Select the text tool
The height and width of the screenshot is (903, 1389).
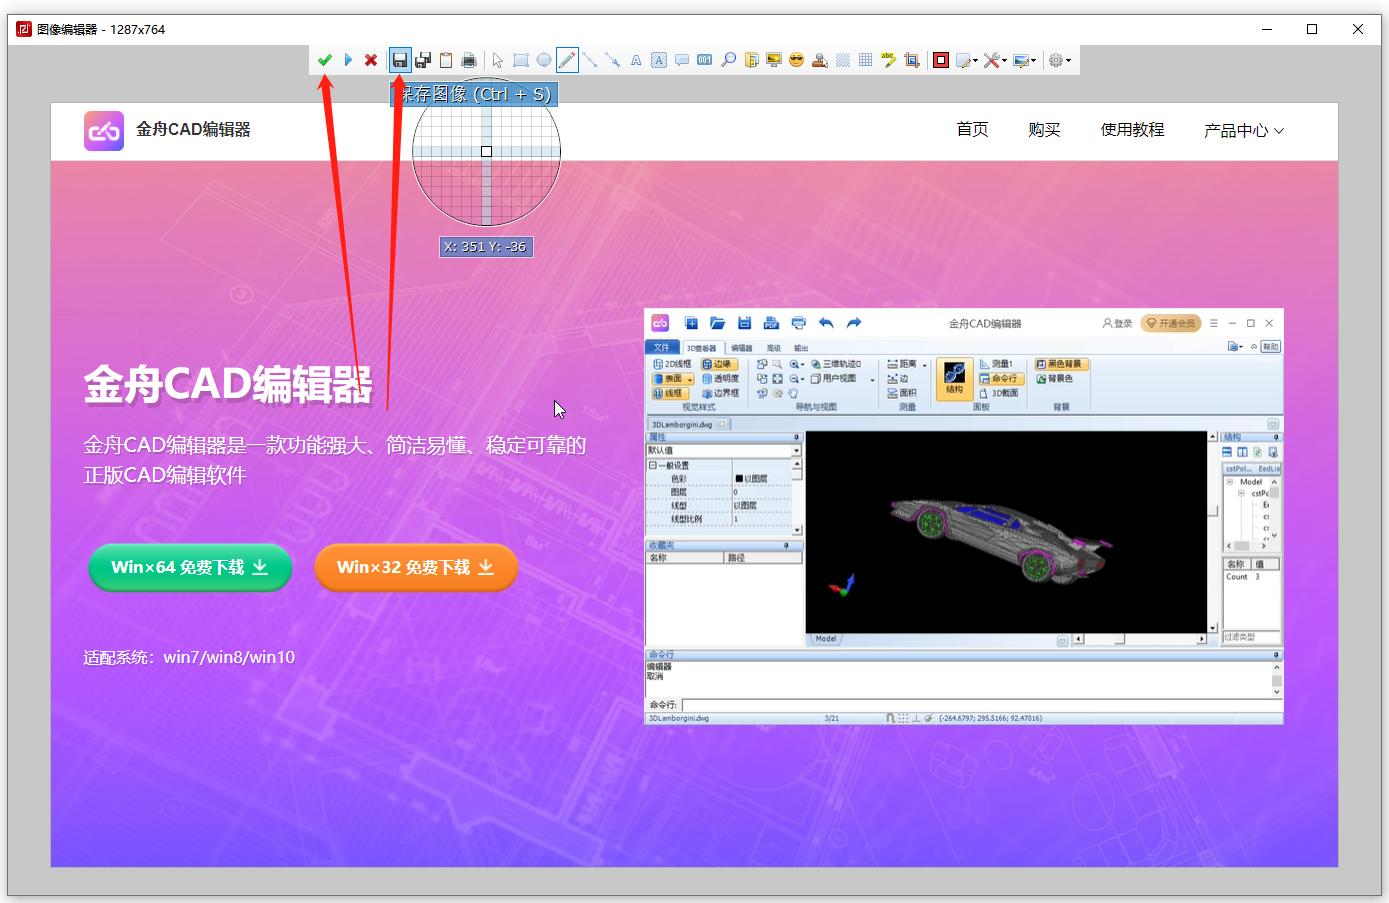[634, 60]
